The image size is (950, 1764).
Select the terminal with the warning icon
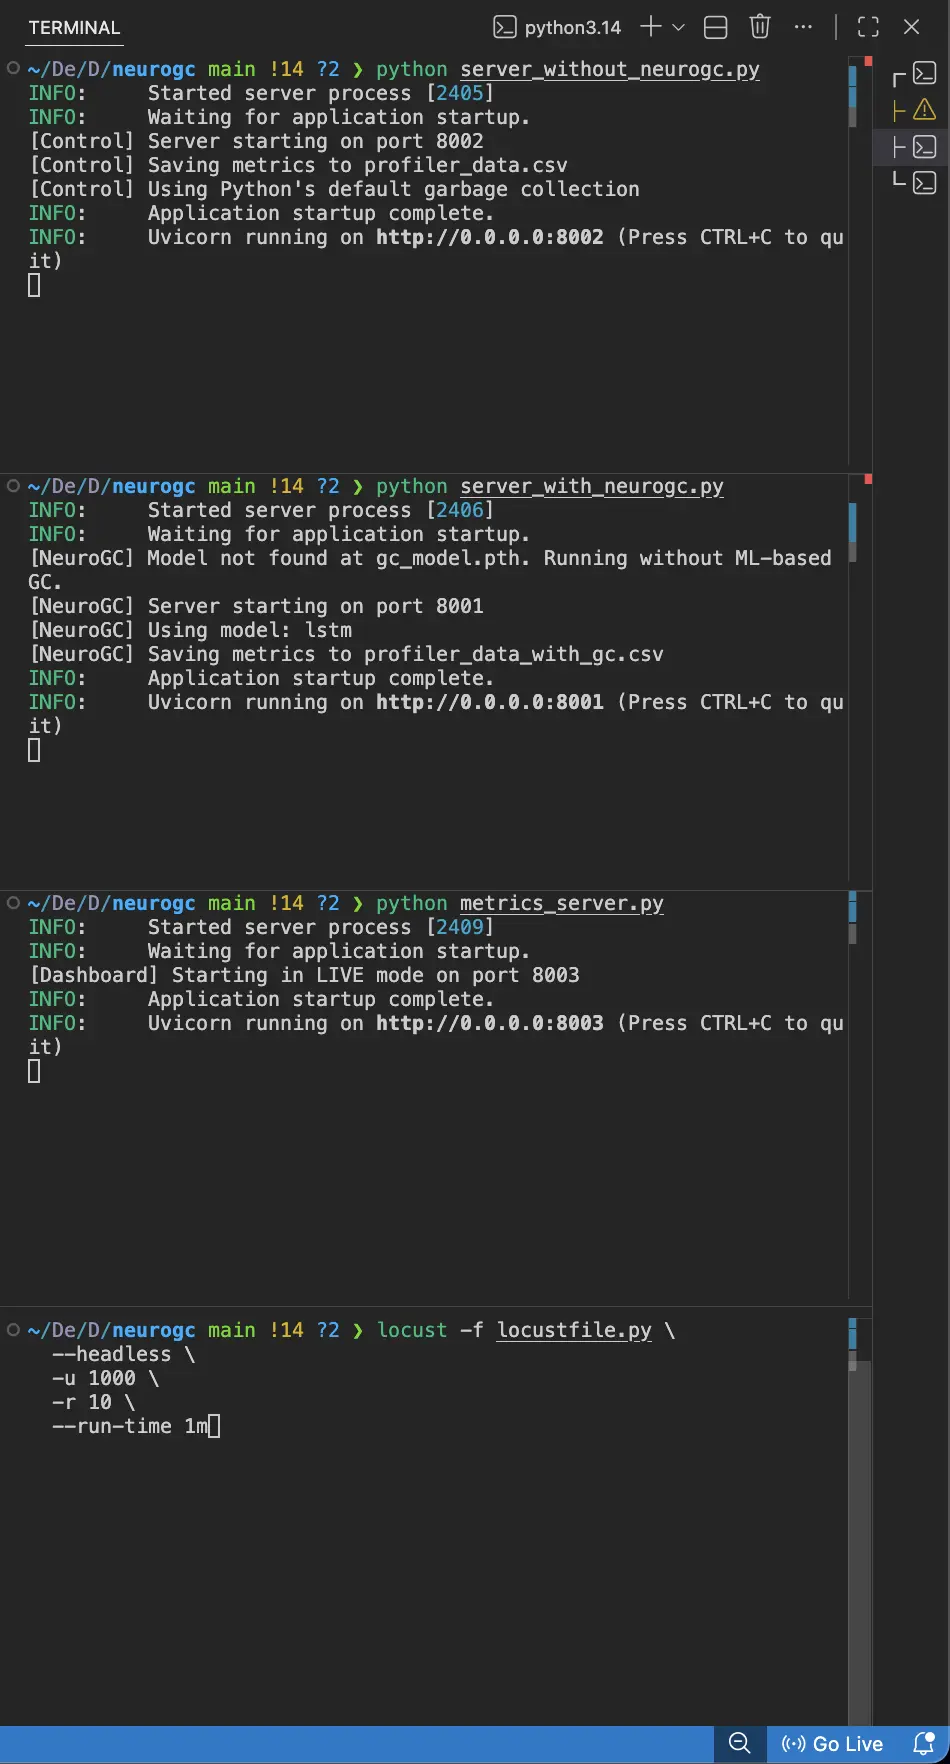924,109
